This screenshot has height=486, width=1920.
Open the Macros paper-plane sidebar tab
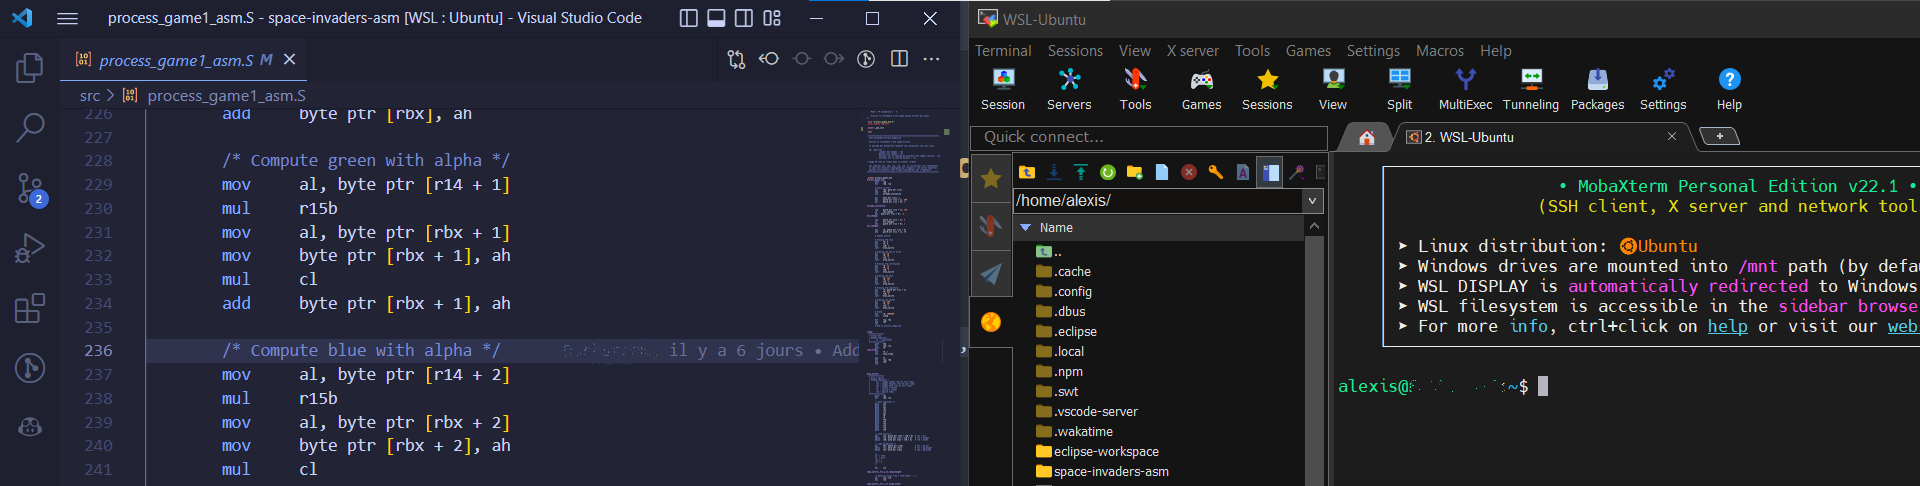click(991, 274)
